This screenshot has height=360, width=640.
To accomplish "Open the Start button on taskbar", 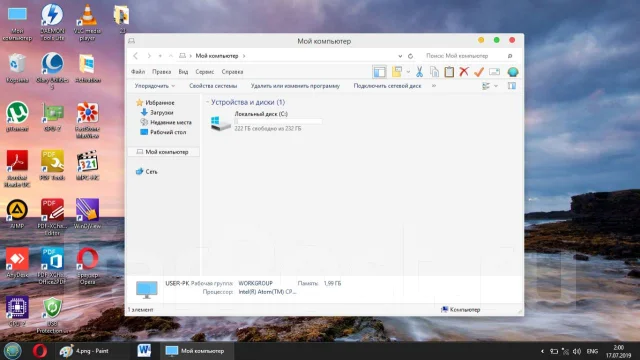I will point(12,351).
